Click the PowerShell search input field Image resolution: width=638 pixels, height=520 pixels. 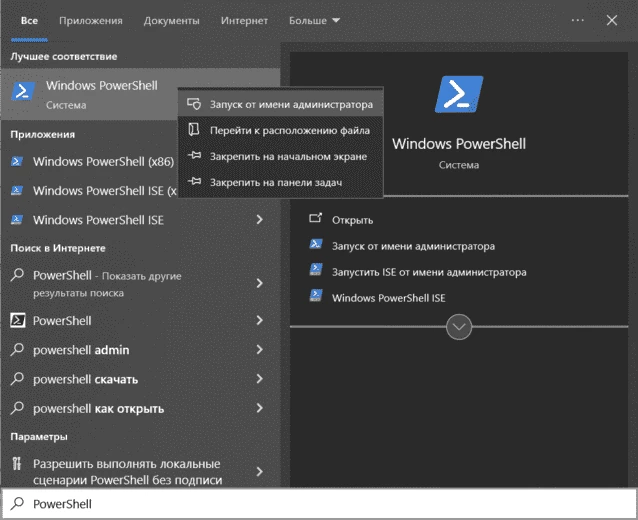(x=320, y=504)
